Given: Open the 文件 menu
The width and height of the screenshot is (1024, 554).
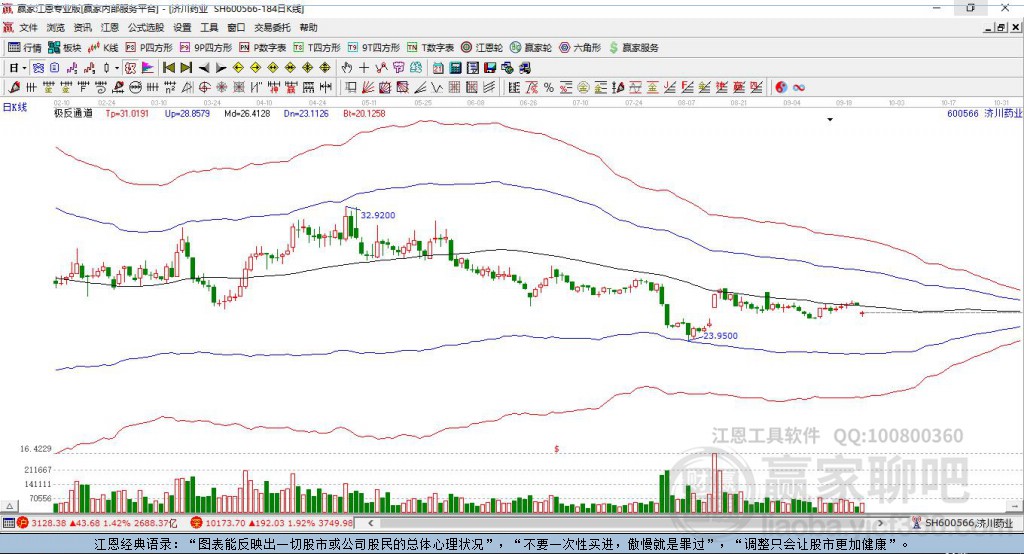Looking at the screenshot, I should point(29,27).
